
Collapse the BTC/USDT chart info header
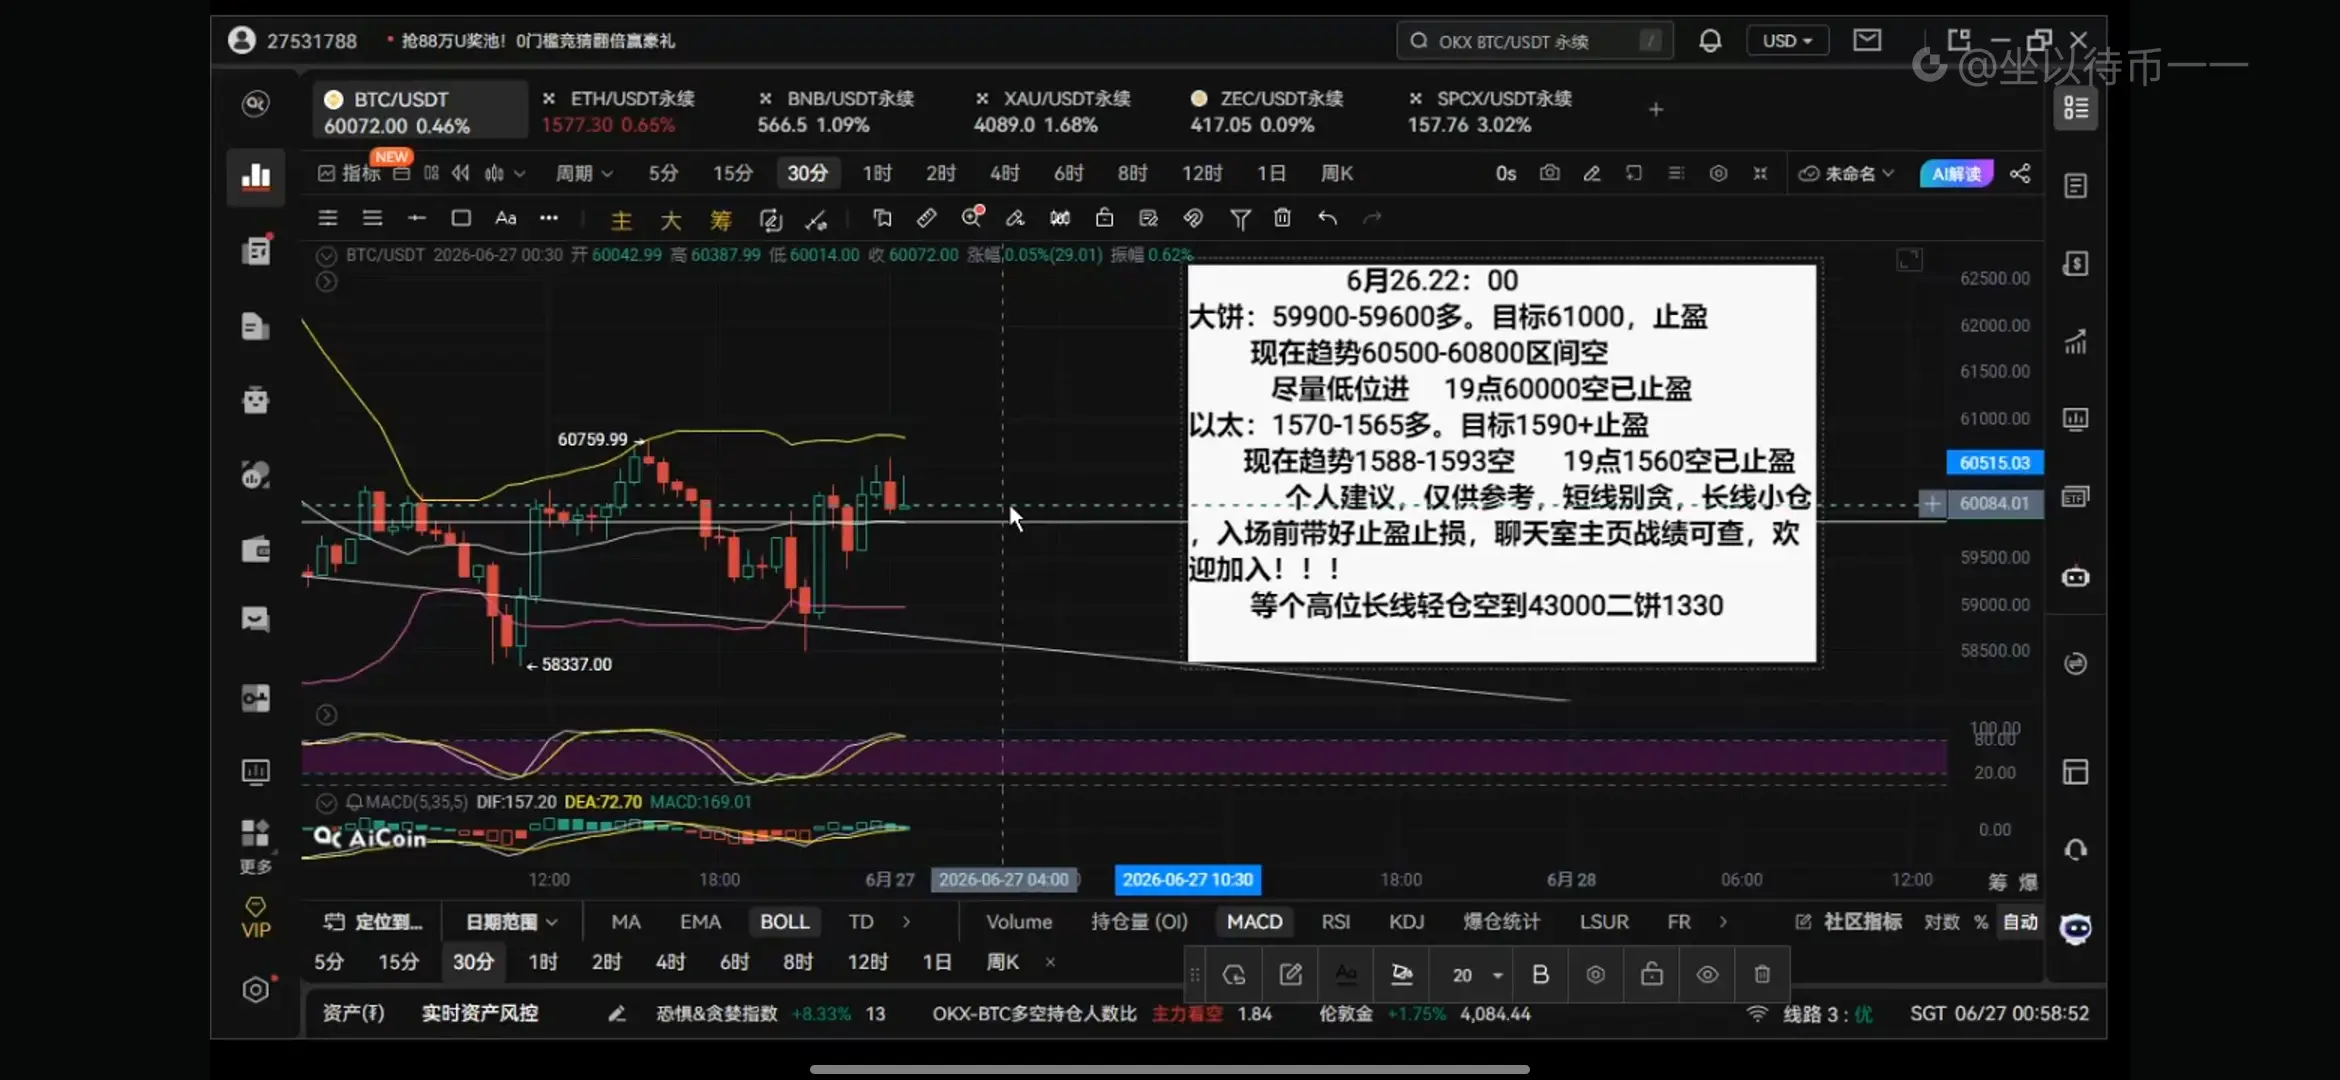click(326, 256)
